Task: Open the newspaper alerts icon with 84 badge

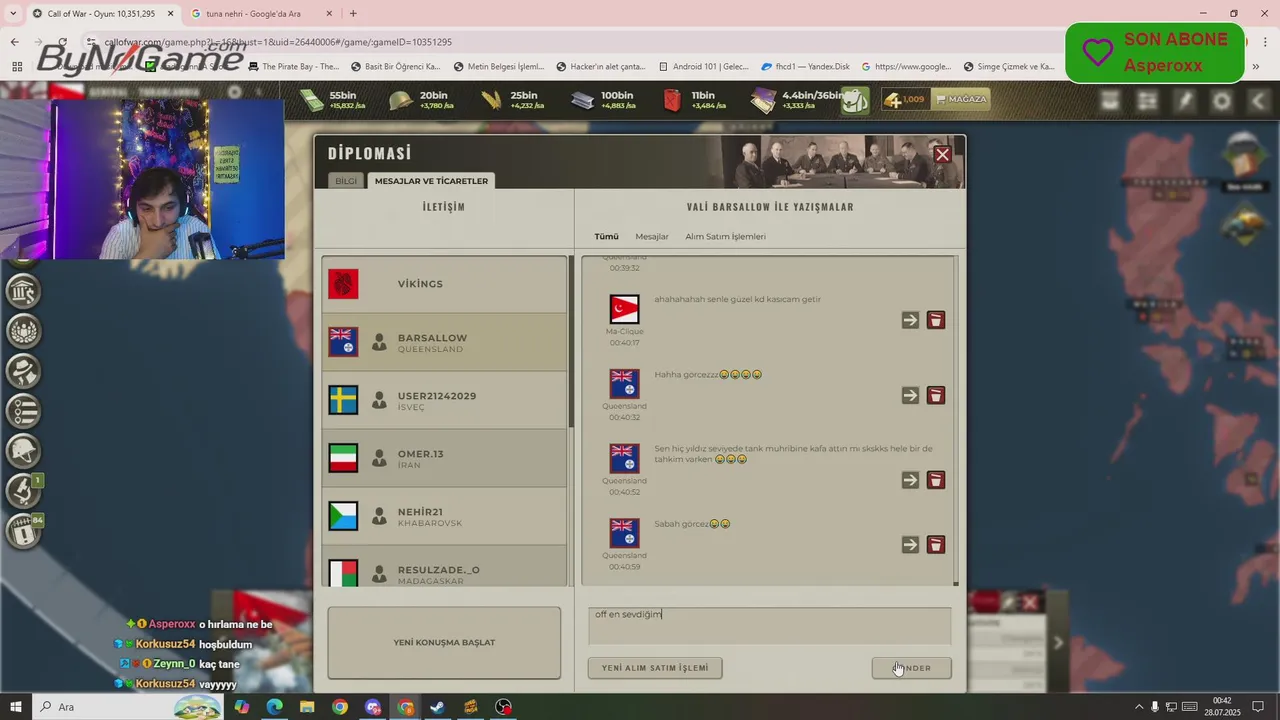Action: (x=23, y=531)
